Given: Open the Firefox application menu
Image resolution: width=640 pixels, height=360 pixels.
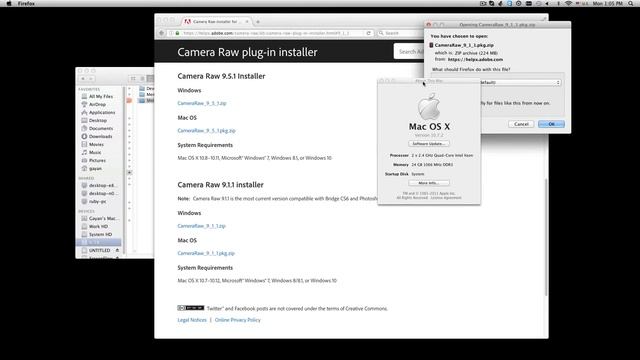Looking at the screenshot, I should 26,3.
